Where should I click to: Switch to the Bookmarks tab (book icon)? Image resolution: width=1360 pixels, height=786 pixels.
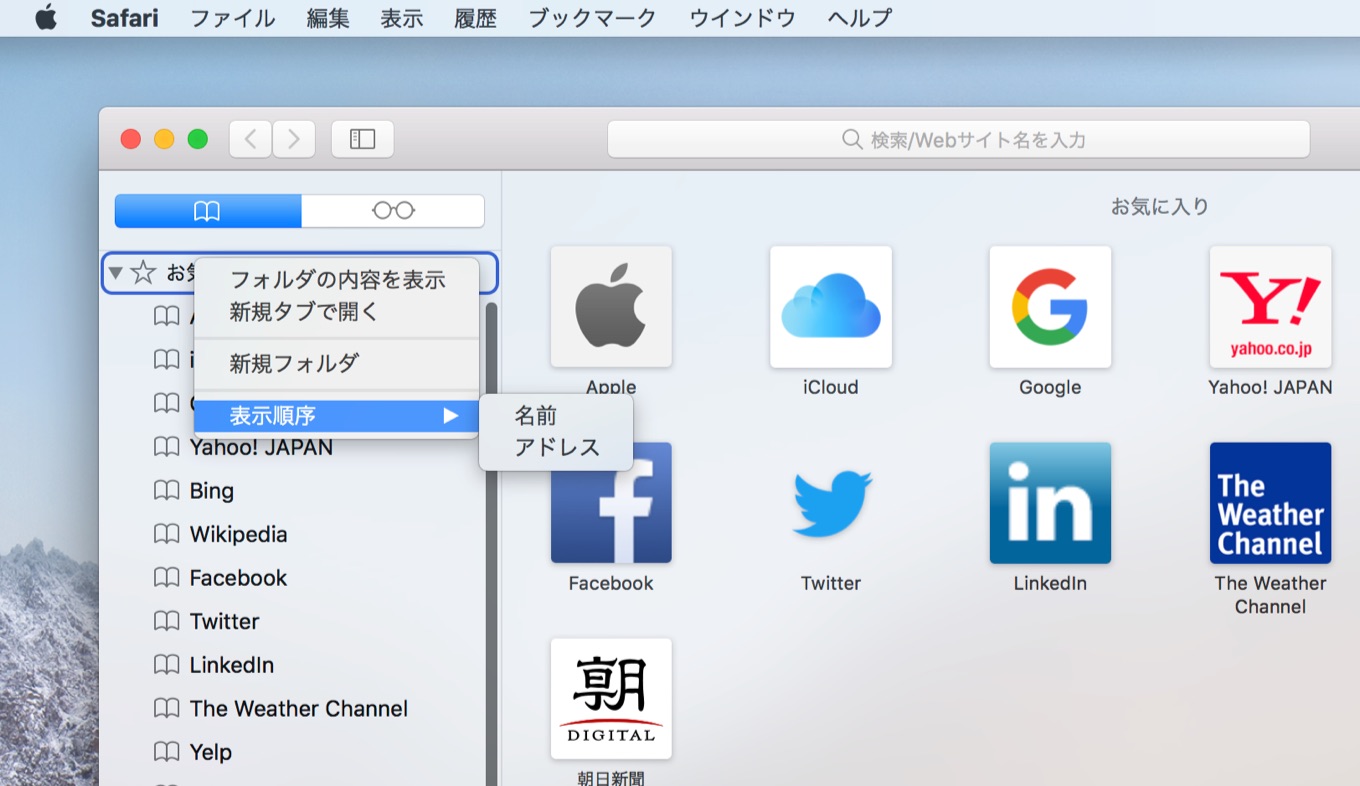click(x=208, y=211)
